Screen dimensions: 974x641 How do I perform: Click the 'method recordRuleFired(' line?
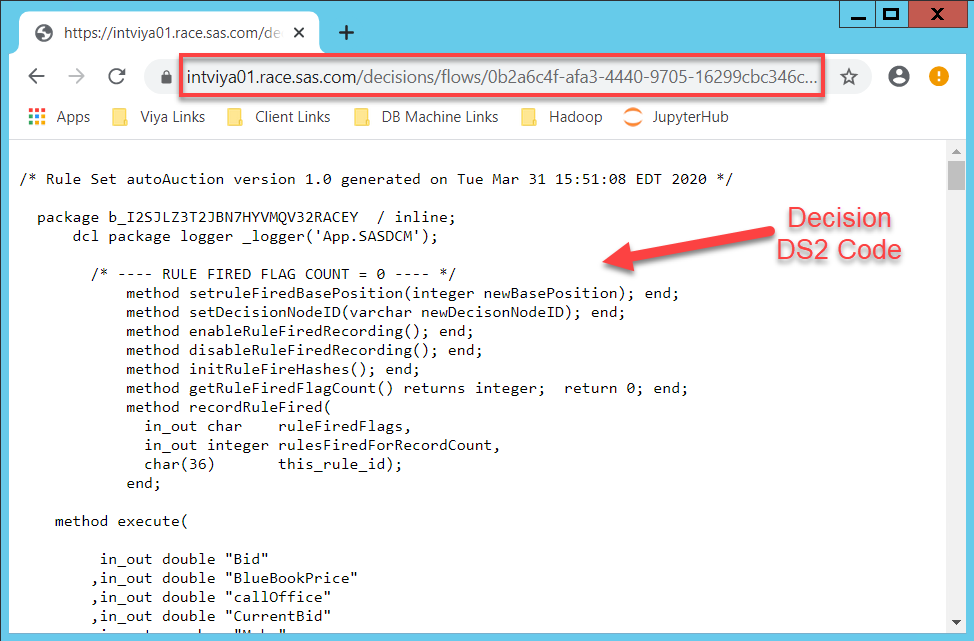coord(229,407)
